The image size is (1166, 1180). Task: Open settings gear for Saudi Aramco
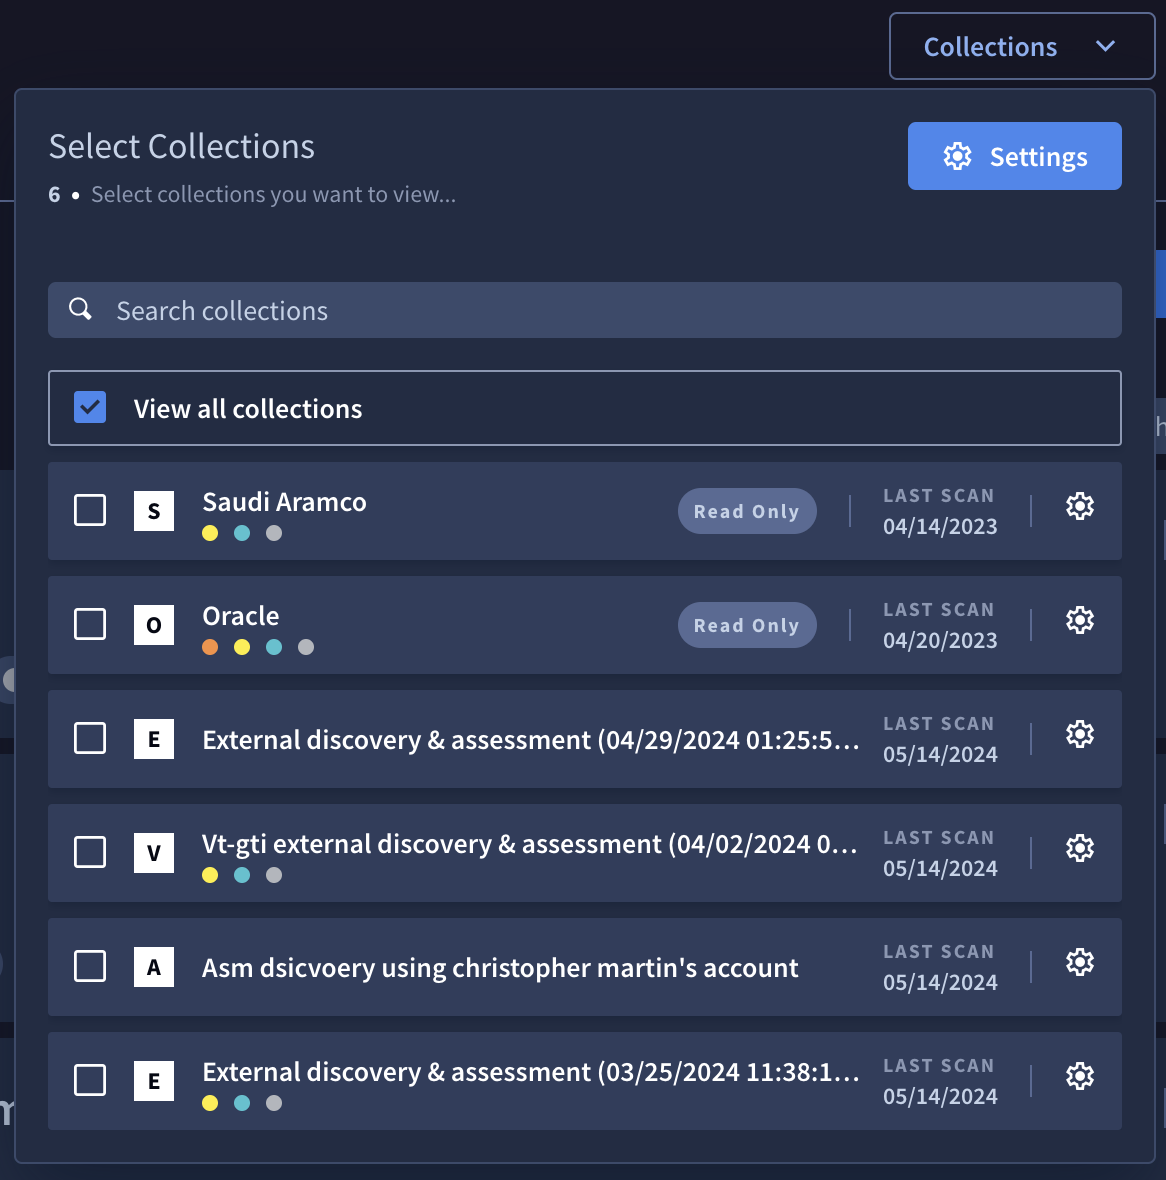(x=1079, y=506)
